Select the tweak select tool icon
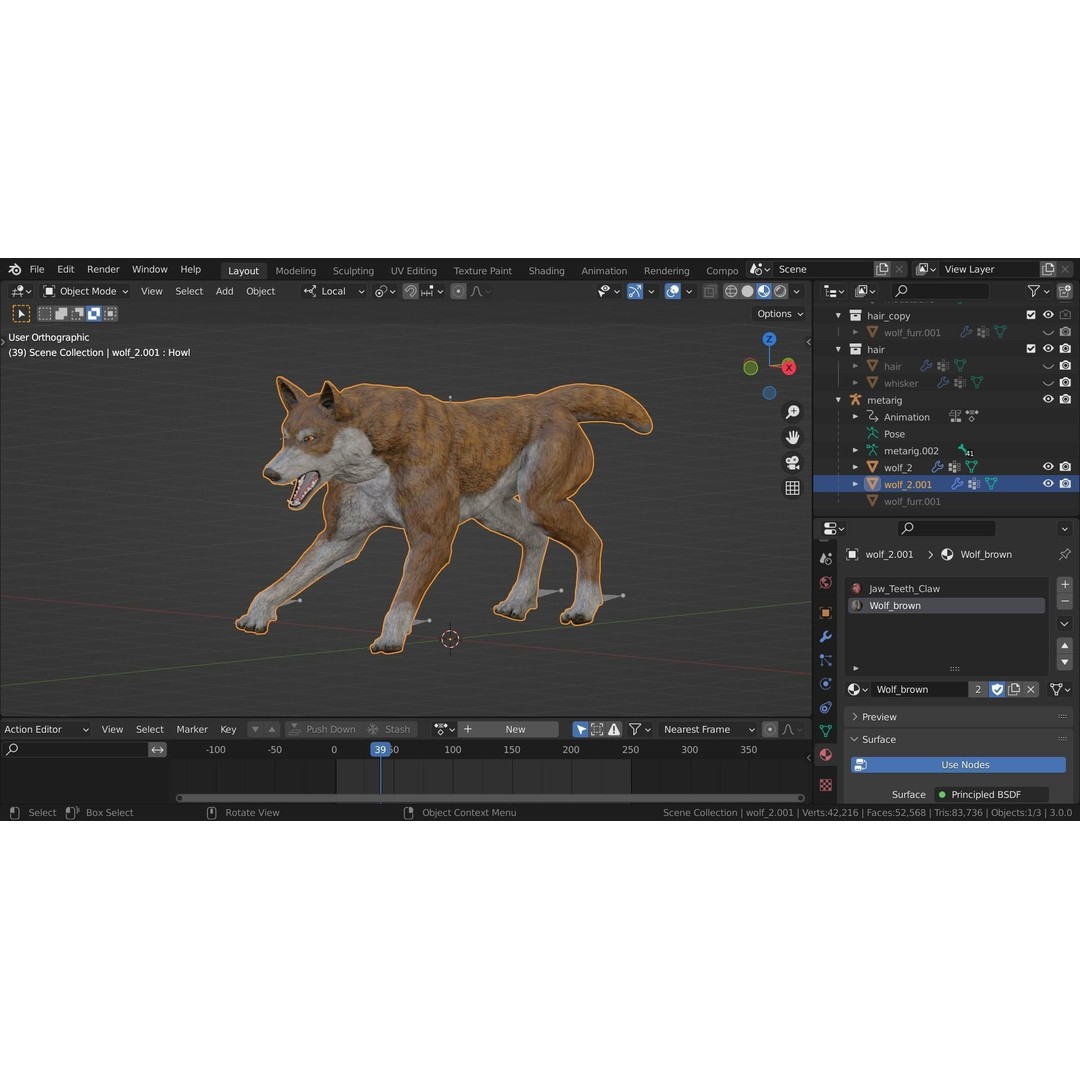 coord(21,314)
